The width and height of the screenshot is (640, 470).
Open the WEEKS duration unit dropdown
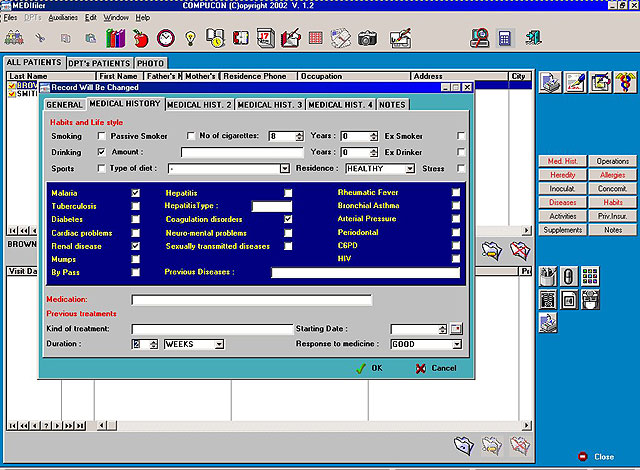219,344
